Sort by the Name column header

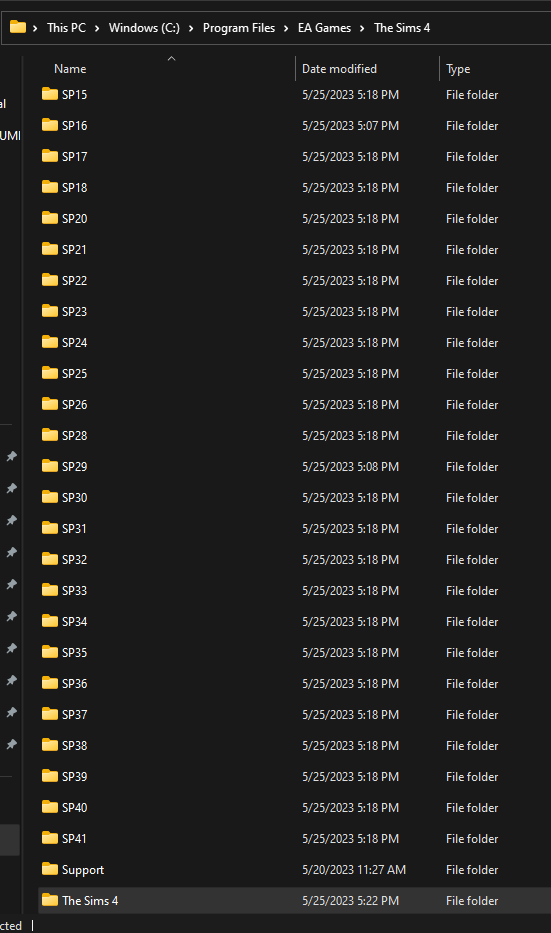(x=70, y=69)
